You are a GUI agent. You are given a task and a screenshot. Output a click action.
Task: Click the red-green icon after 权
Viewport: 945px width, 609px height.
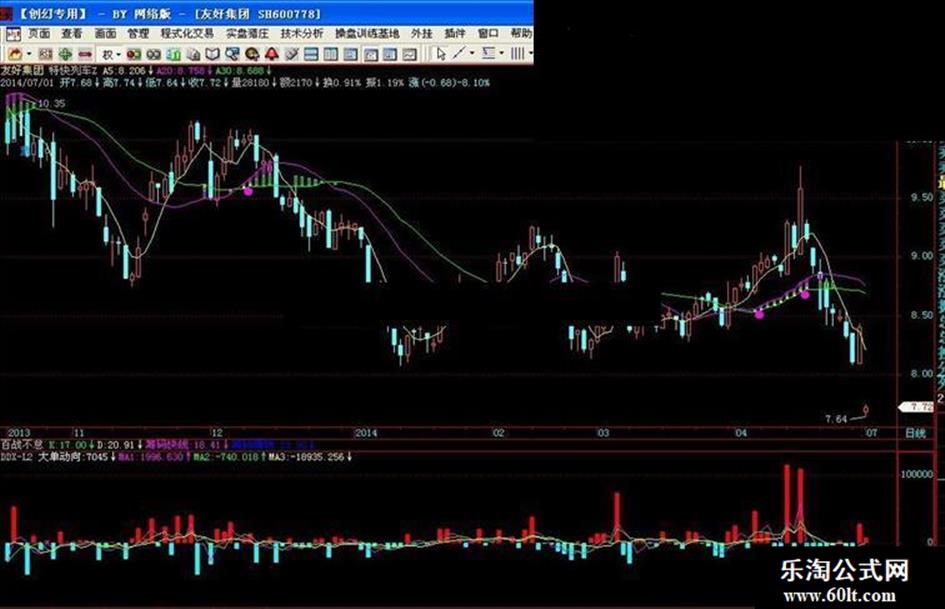pos(134,54)
